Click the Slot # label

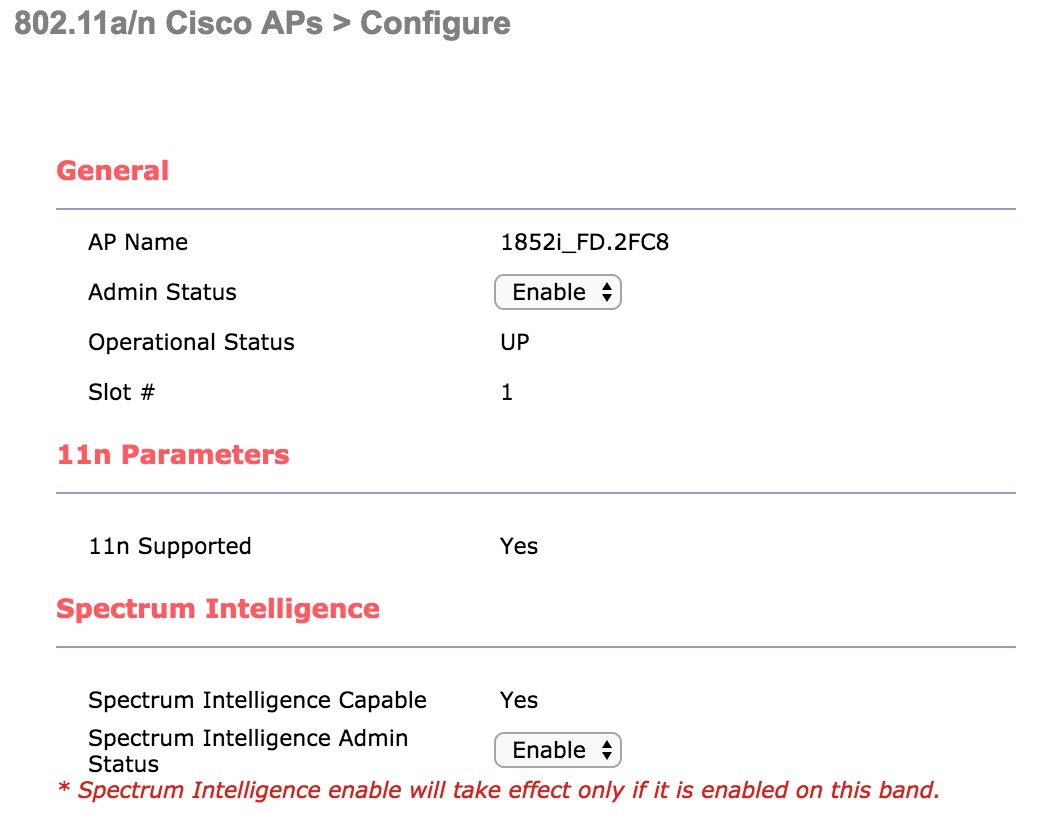click(122, 392)
